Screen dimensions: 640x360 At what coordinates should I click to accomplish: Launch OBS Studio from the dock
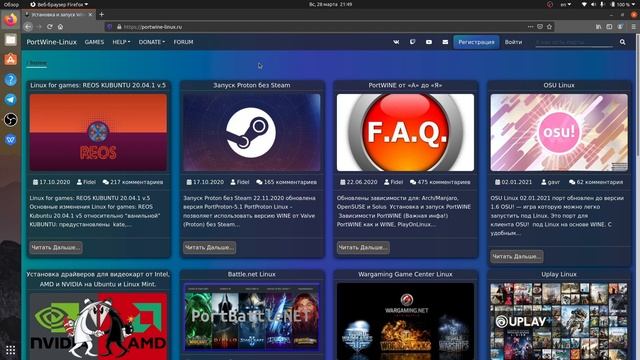click(x=11, y=120)
